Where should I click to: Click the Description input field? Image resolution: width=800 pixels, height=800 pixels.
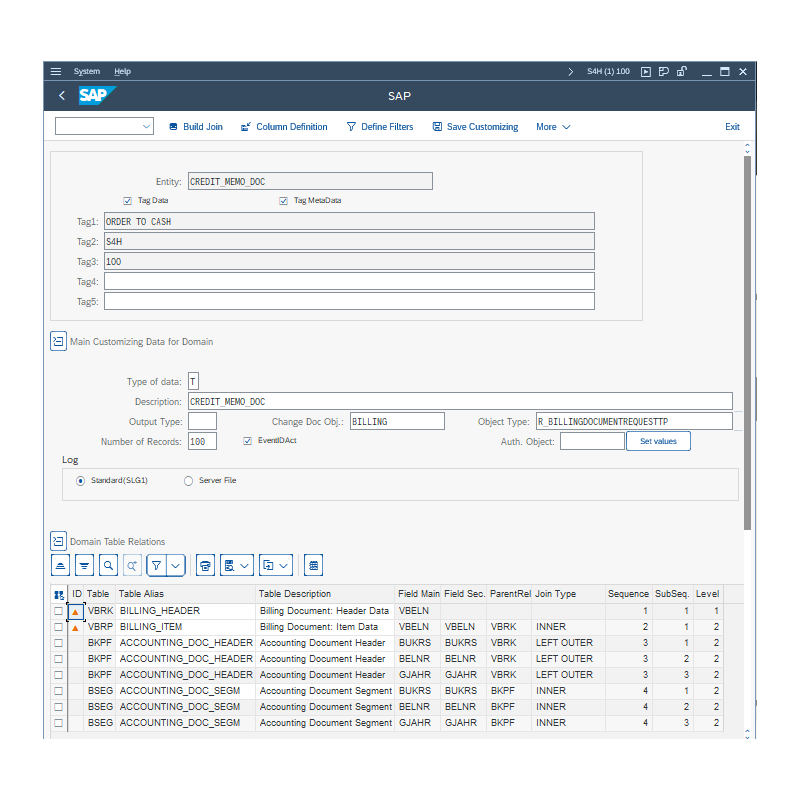[x=460, y=402]
